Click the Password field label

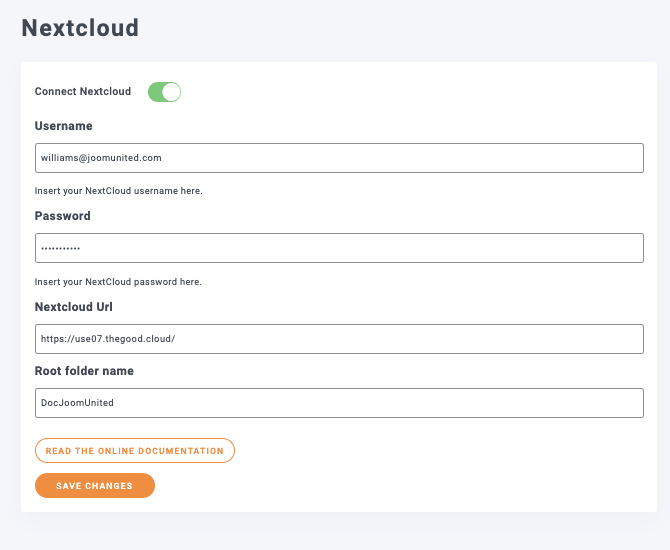pos(63,216)
